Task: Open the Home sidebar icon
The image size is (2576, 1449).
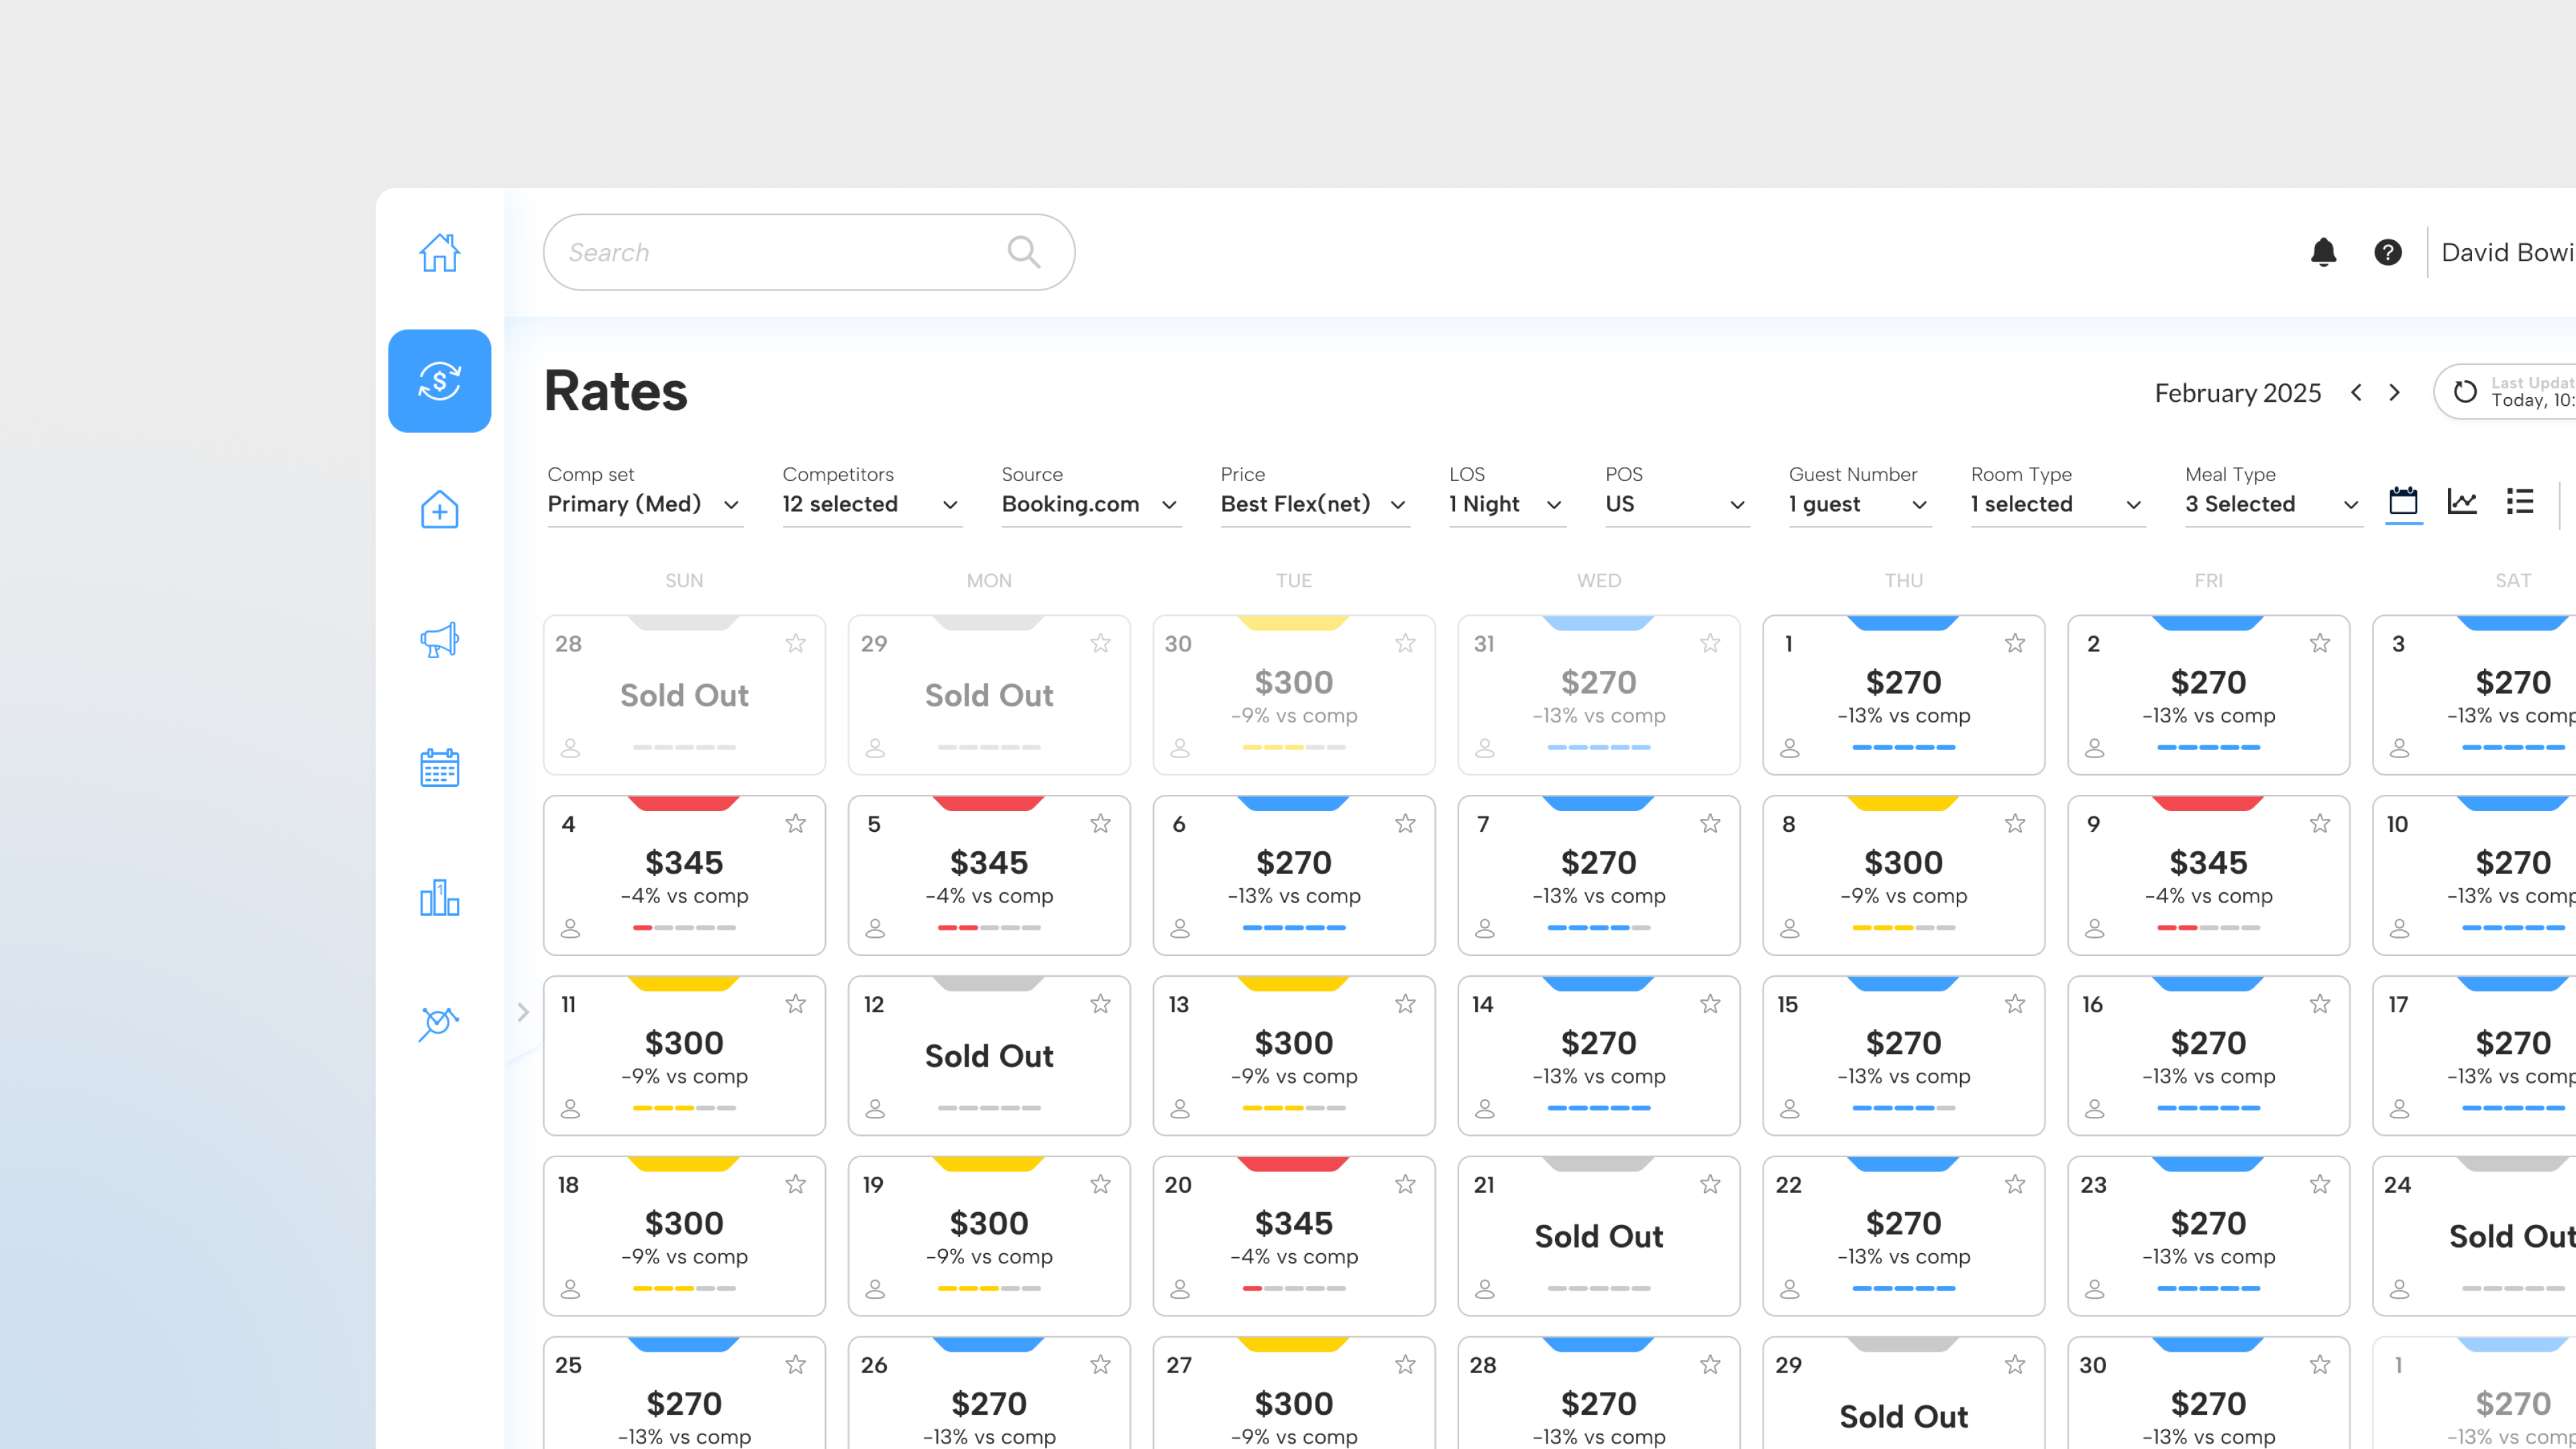Action: point(439,252)
